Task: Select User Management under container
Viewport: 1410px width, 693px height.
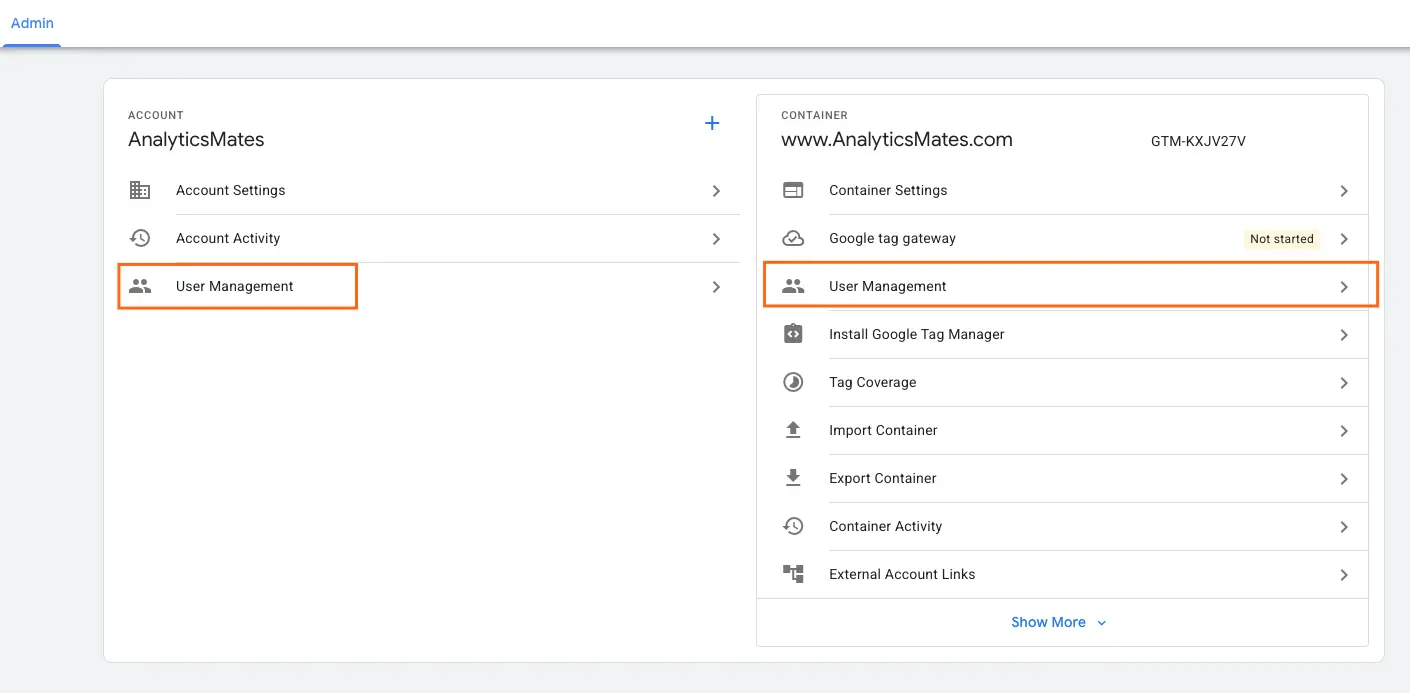Action: (x=887, y=286)
